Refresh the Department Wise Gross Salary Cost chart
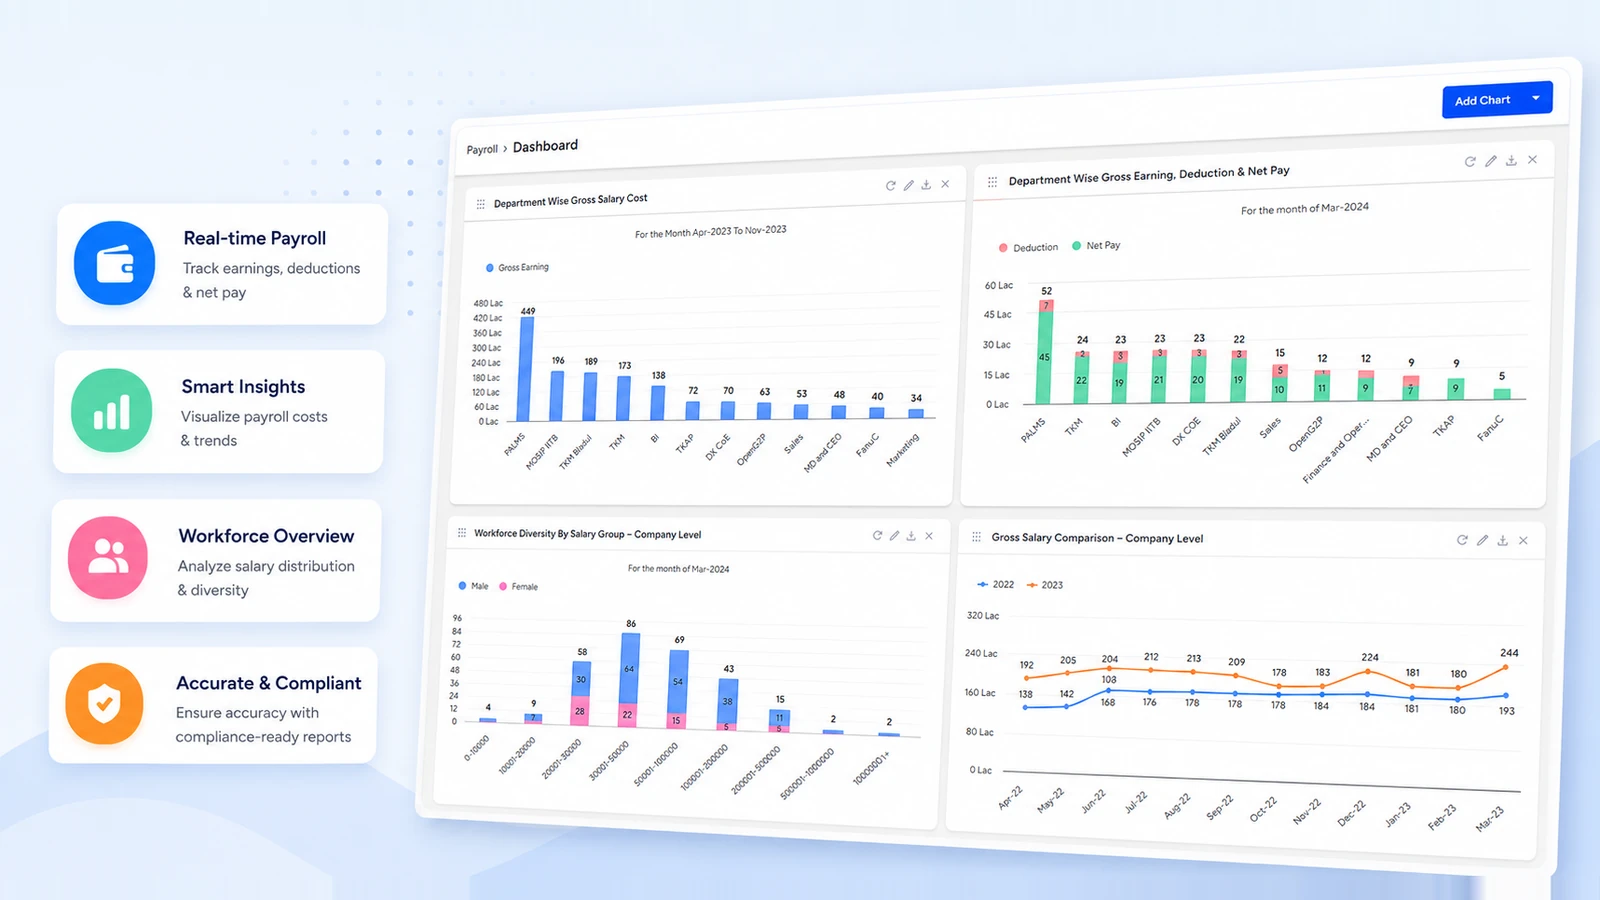The height and width of the screenshot is (900, 1600). click(x=890, y=186)
